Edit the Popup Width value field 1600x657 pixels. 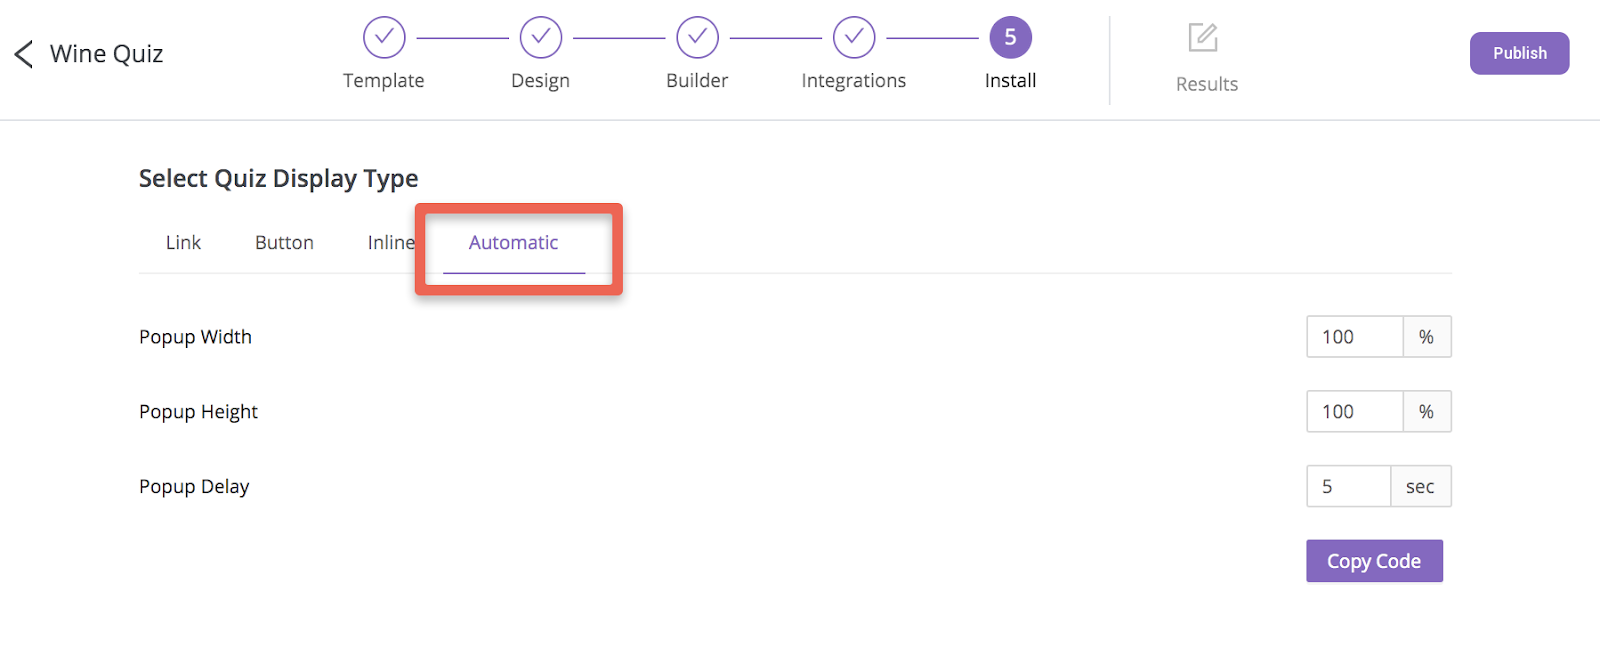(x=1355, y=337)
